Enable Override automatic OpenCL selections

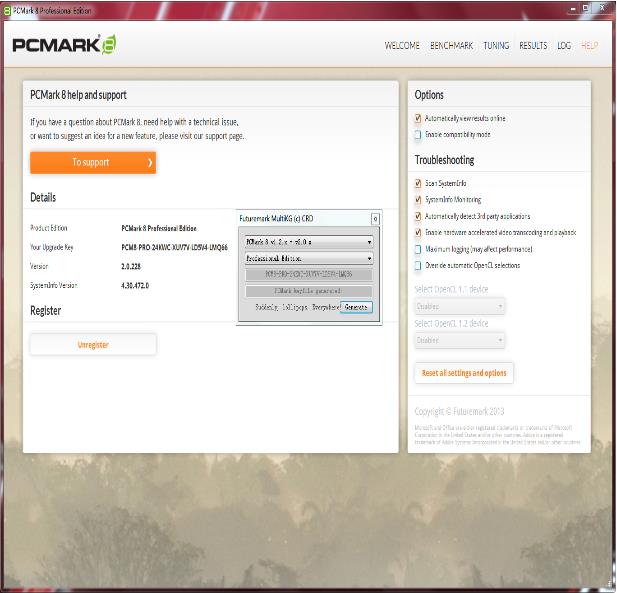(418, 266)
